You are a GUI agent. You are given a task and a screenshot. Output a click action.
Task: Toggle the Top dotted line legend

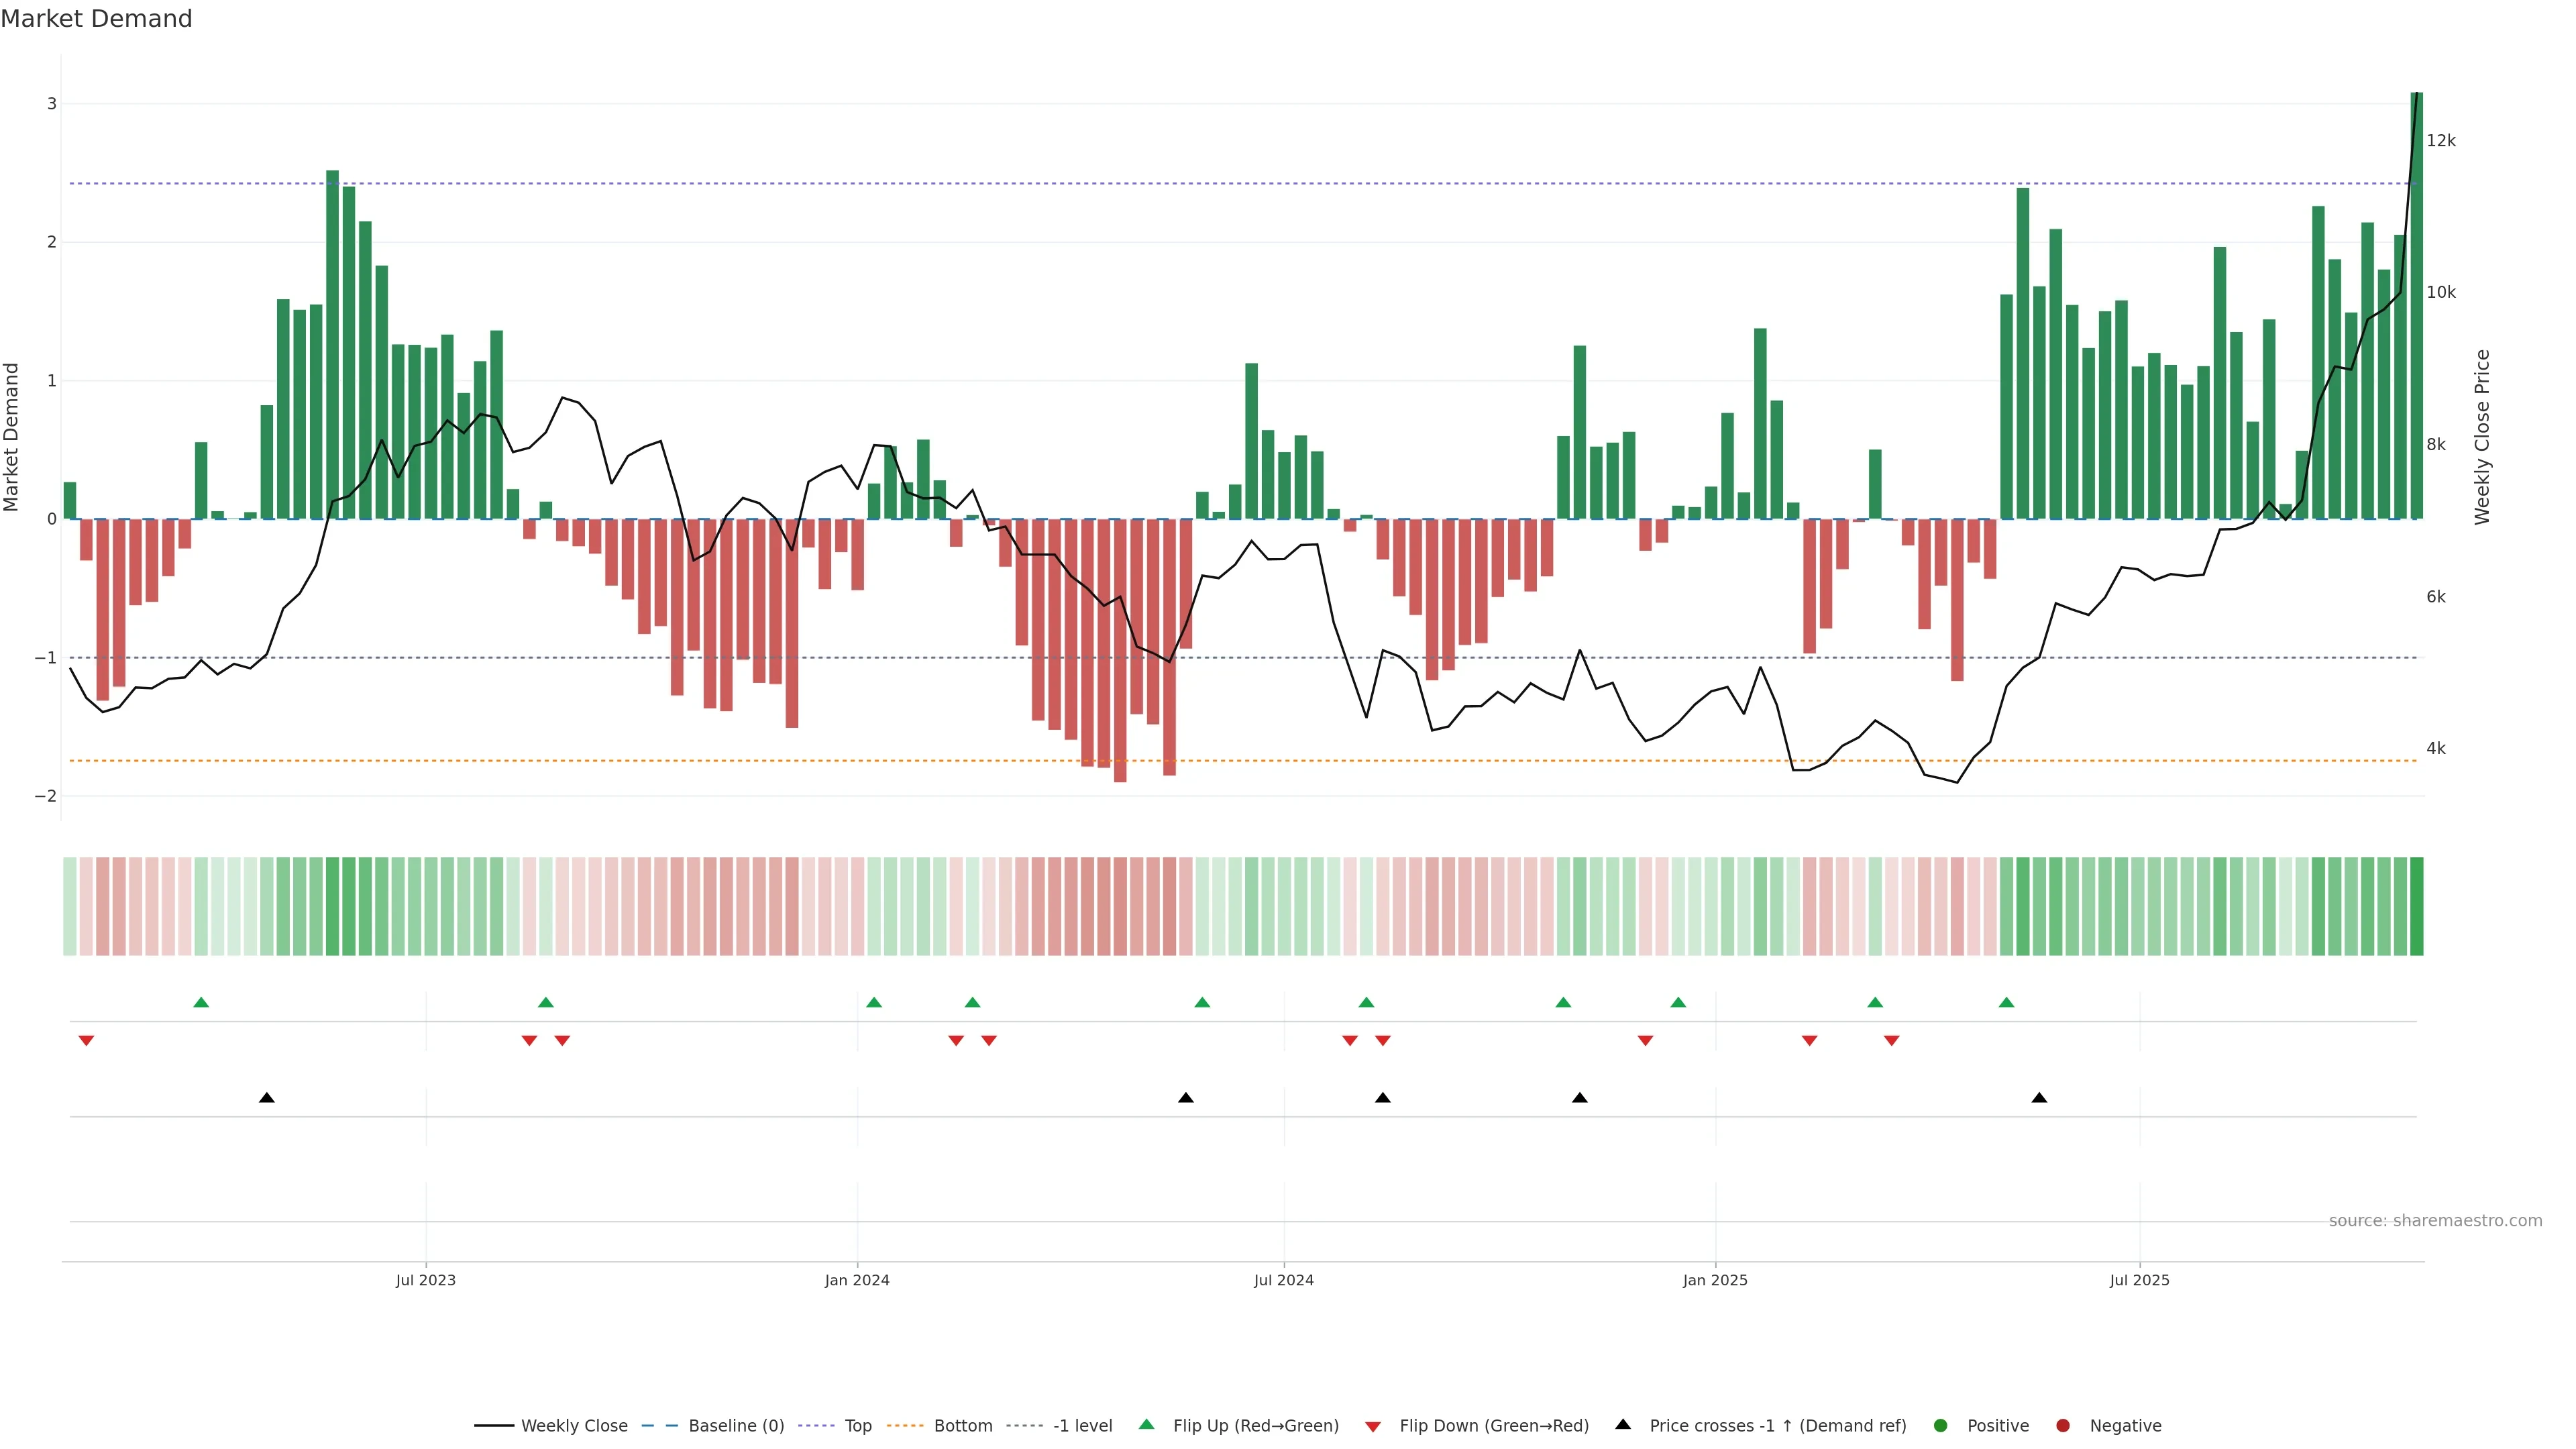(x=857, y=1426)
